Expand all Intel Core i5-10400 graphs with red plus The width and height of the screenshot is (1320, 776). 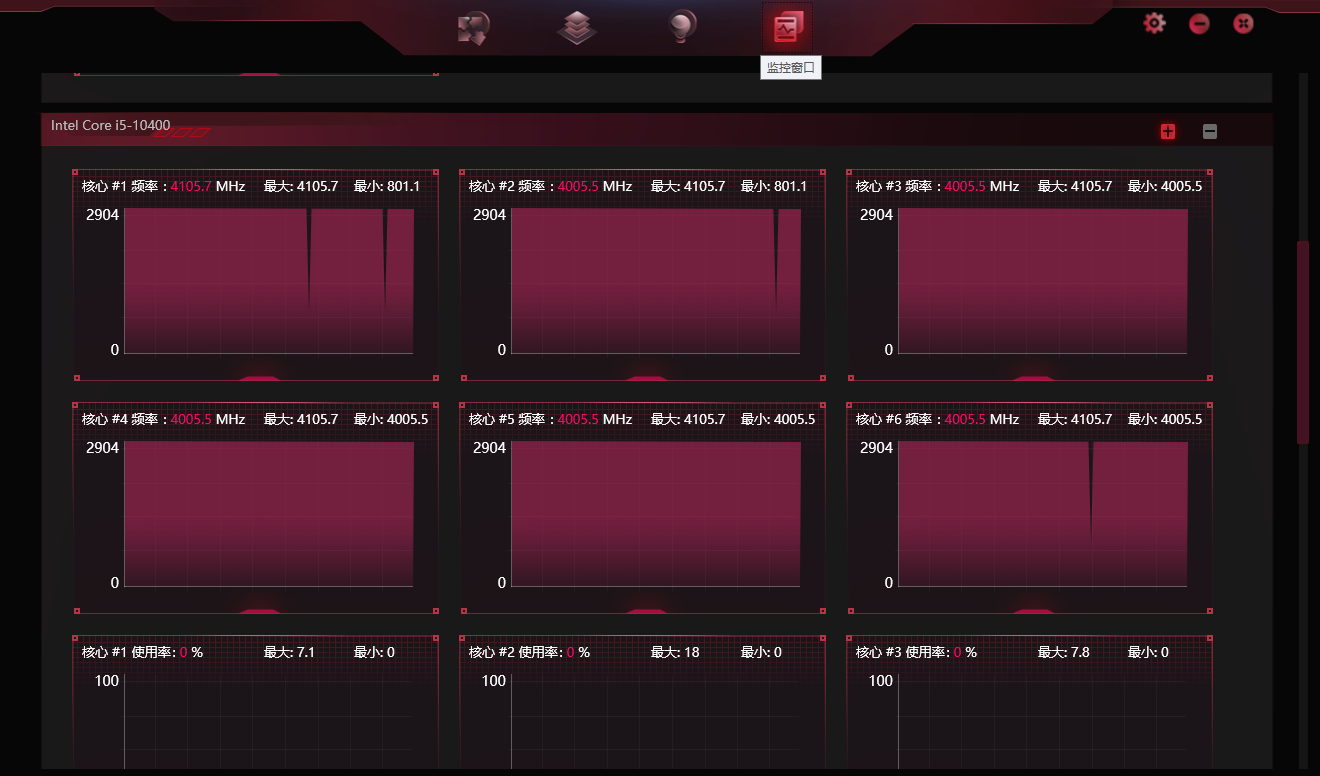[x=1167, y=131]
